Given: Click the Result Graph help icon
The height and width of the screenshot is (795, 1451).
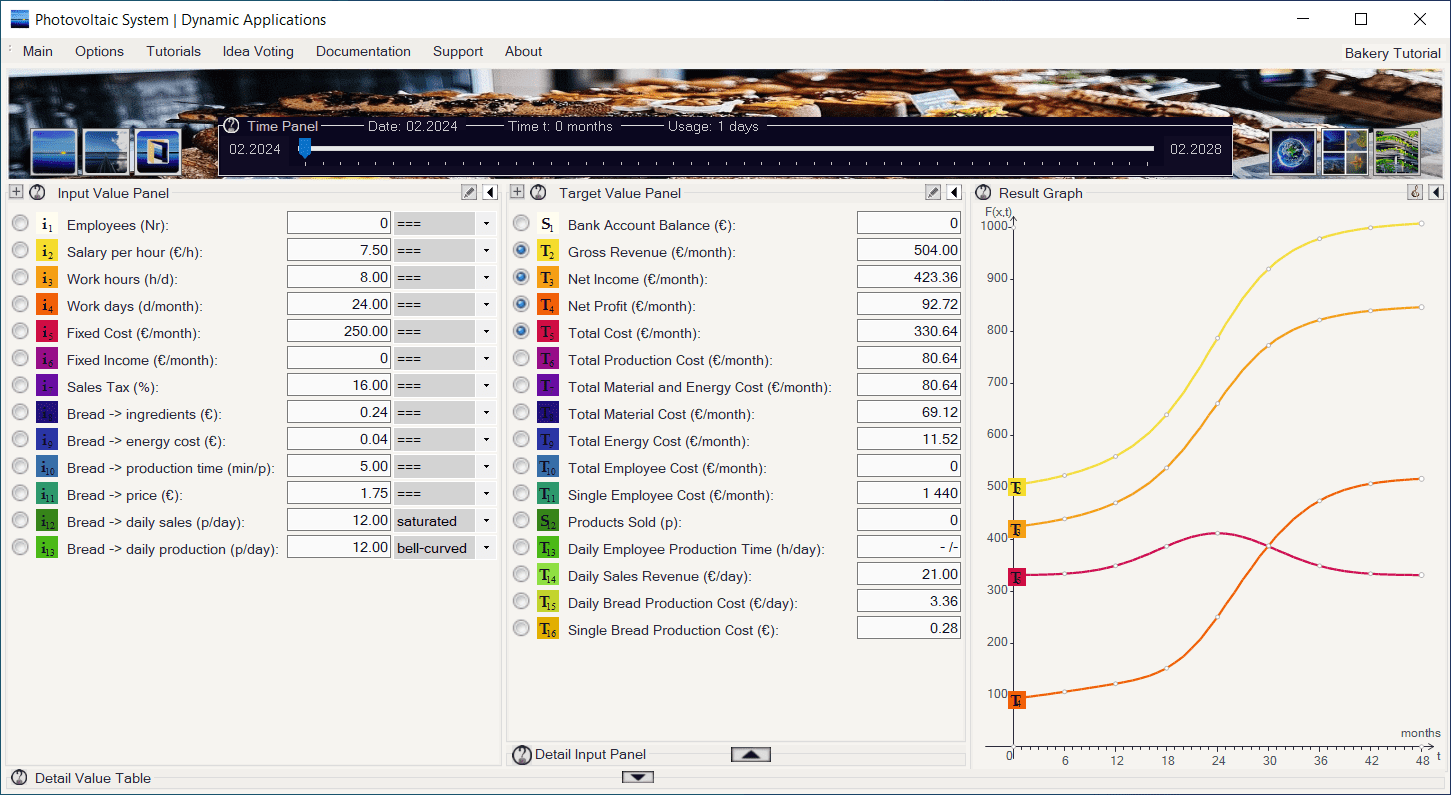Looking at the screenshot, I should pos(983,193).
